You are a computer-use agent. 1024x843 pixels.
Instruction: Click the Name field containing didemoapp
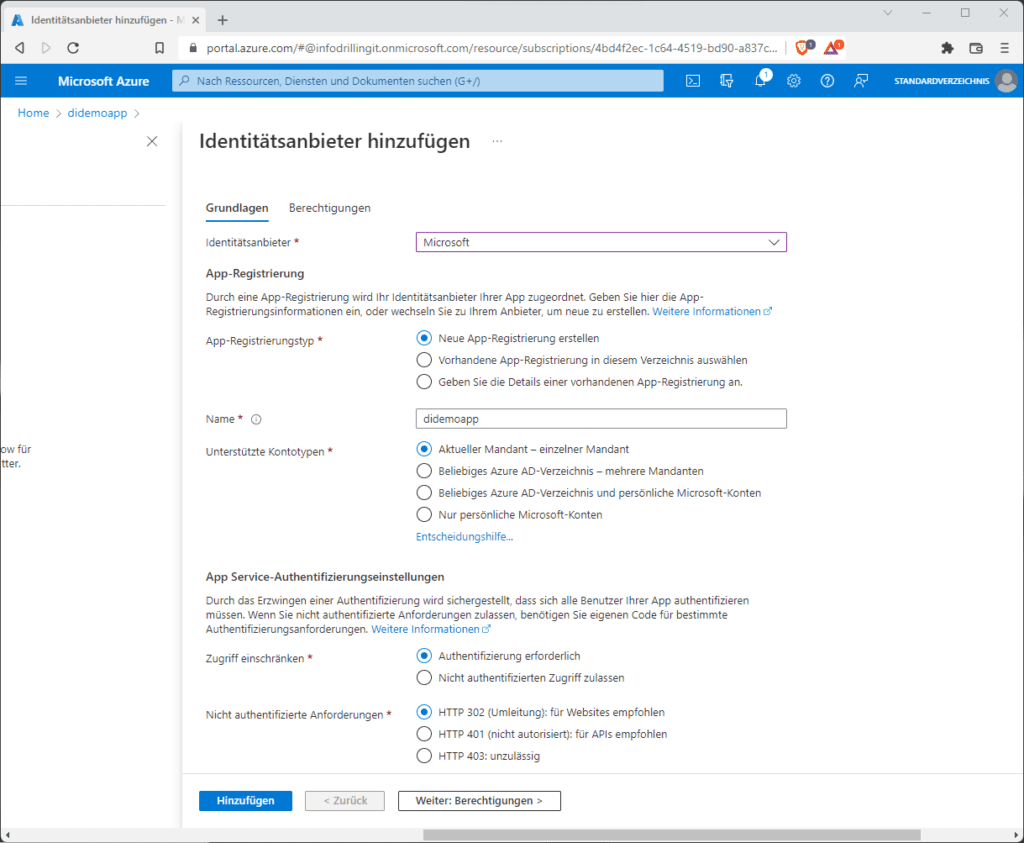(x=601, y=419)
